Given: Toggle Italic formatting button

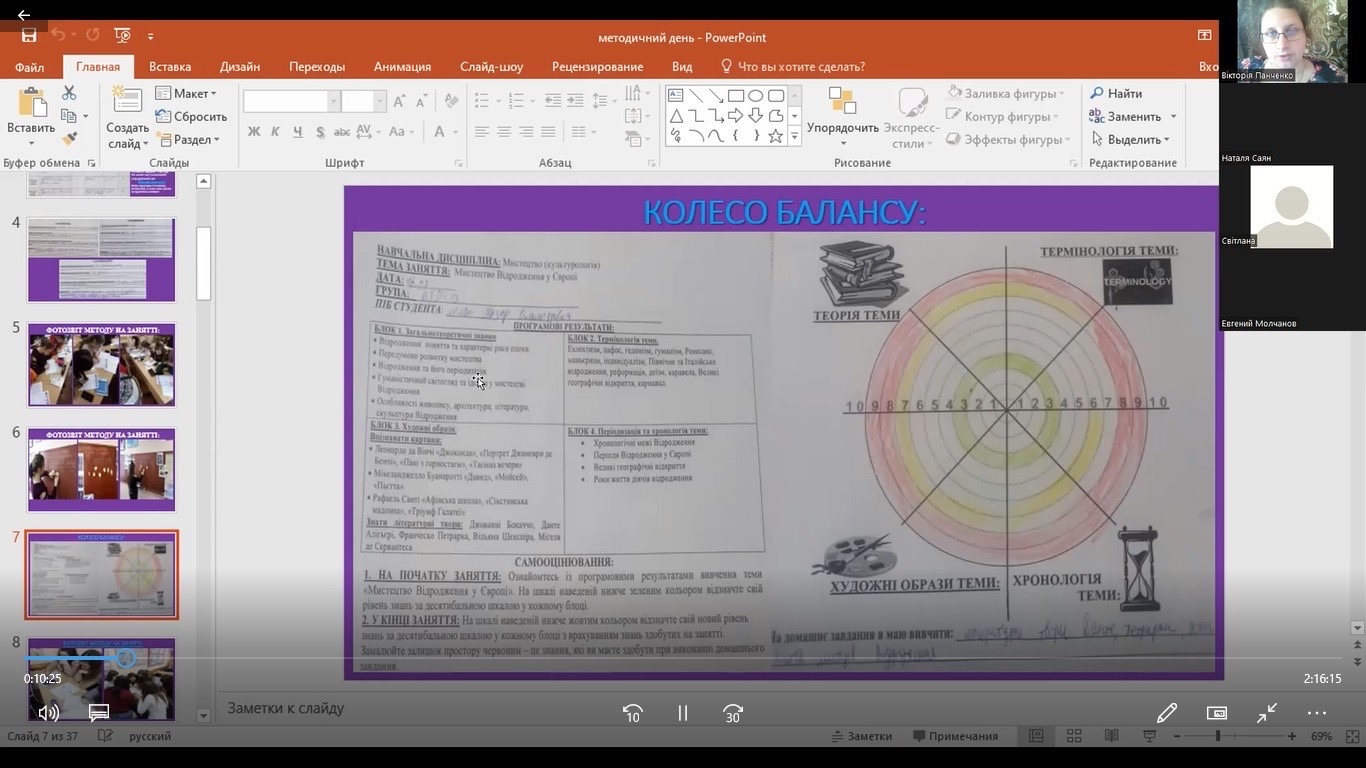Looking at the screenshot, I should [276, 132].
